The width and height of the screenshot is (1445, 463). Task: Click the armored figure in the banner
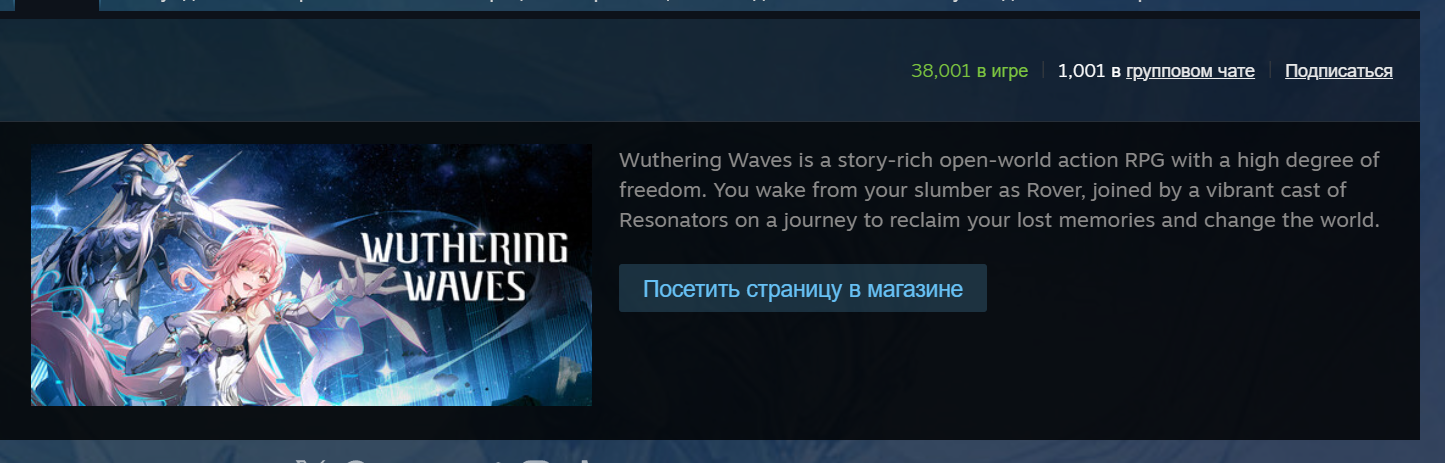(150, 230)
